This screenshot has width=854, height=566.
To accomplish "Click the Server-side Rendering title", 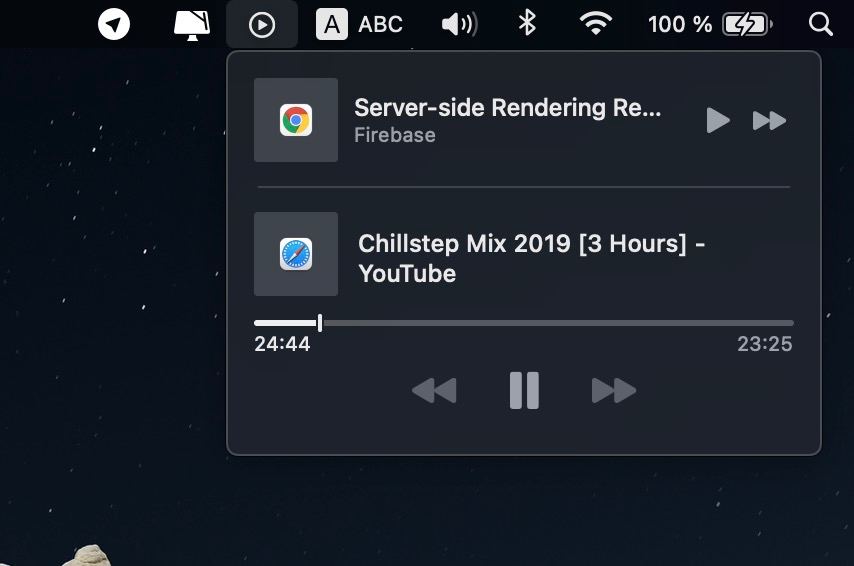I will tap(508, 108).
